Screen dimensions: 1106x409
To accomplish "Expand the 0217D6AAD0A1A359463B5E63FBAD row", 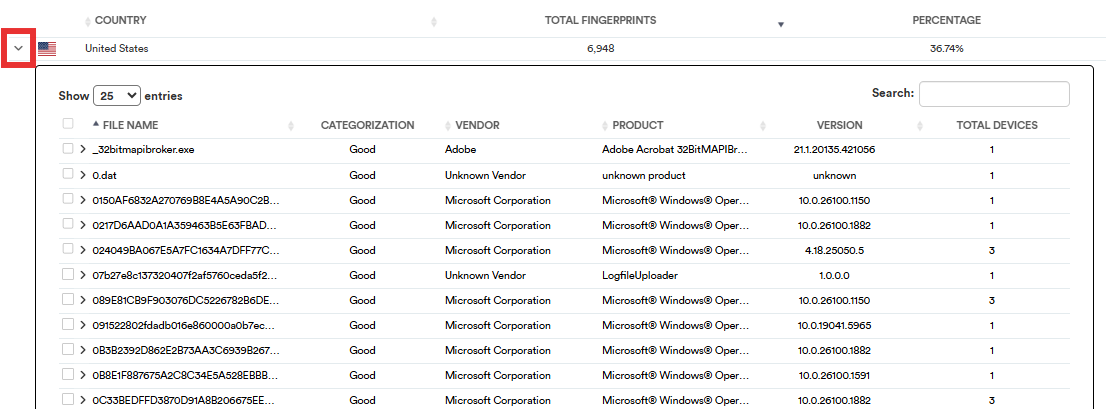I will [83, 225].
